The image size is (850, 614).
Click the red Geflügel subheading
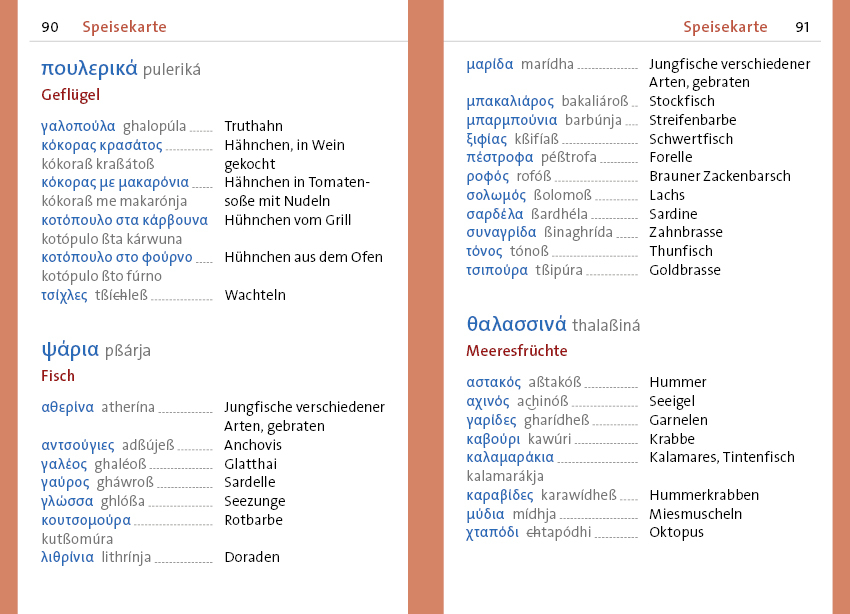coord(71,95)
